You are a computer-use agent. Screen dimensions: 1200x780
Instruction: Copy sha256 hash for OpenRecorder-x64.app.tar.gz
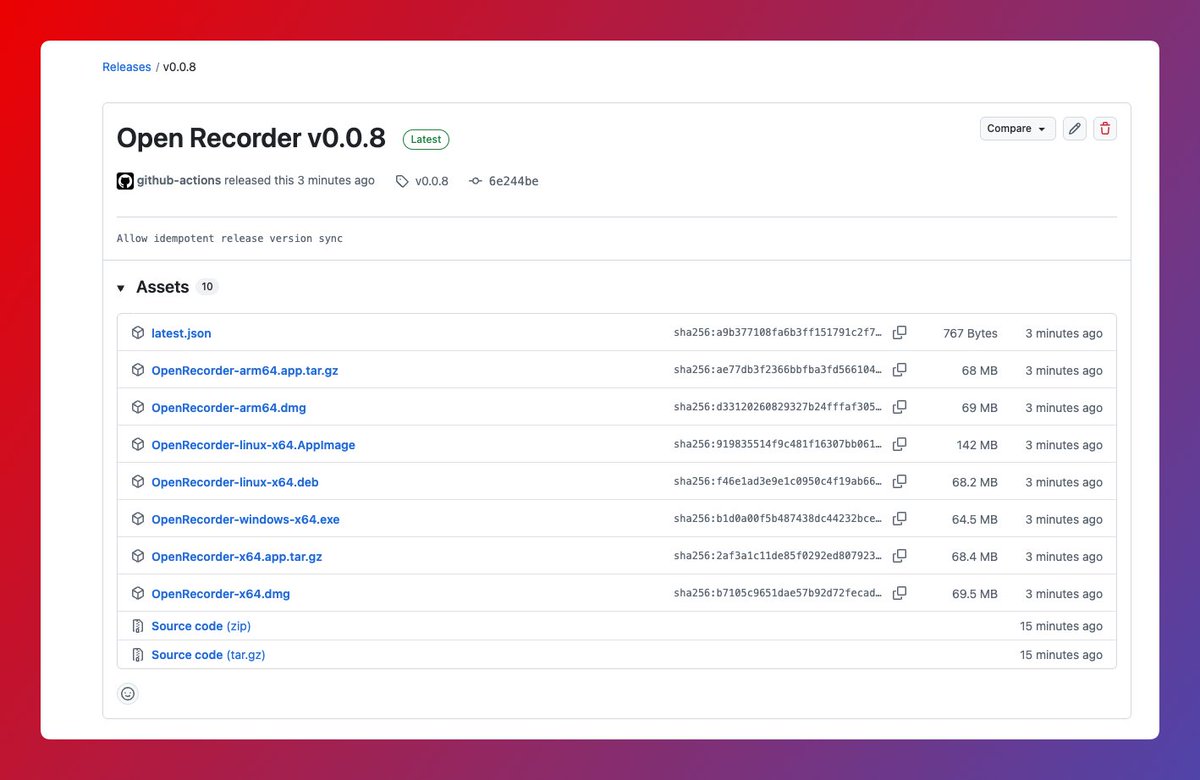[899, 556]
